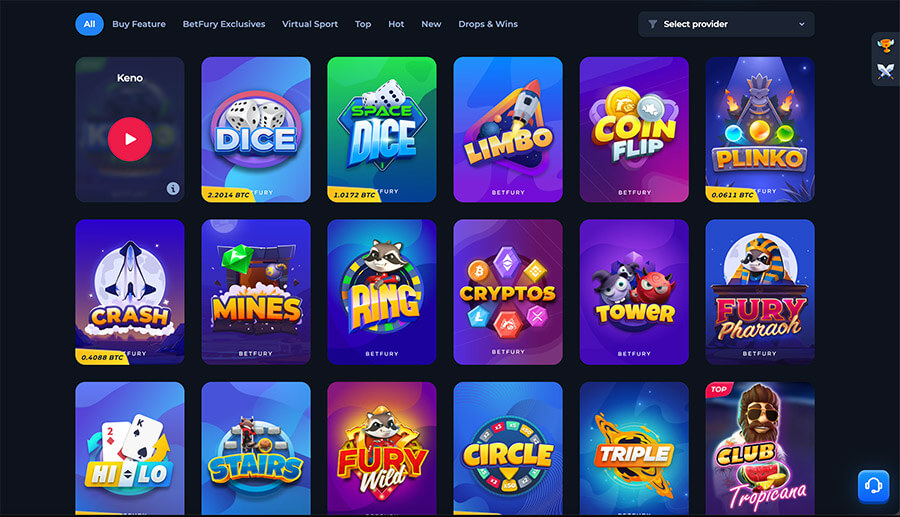Launch the Plinko game tile

(760, 129)
